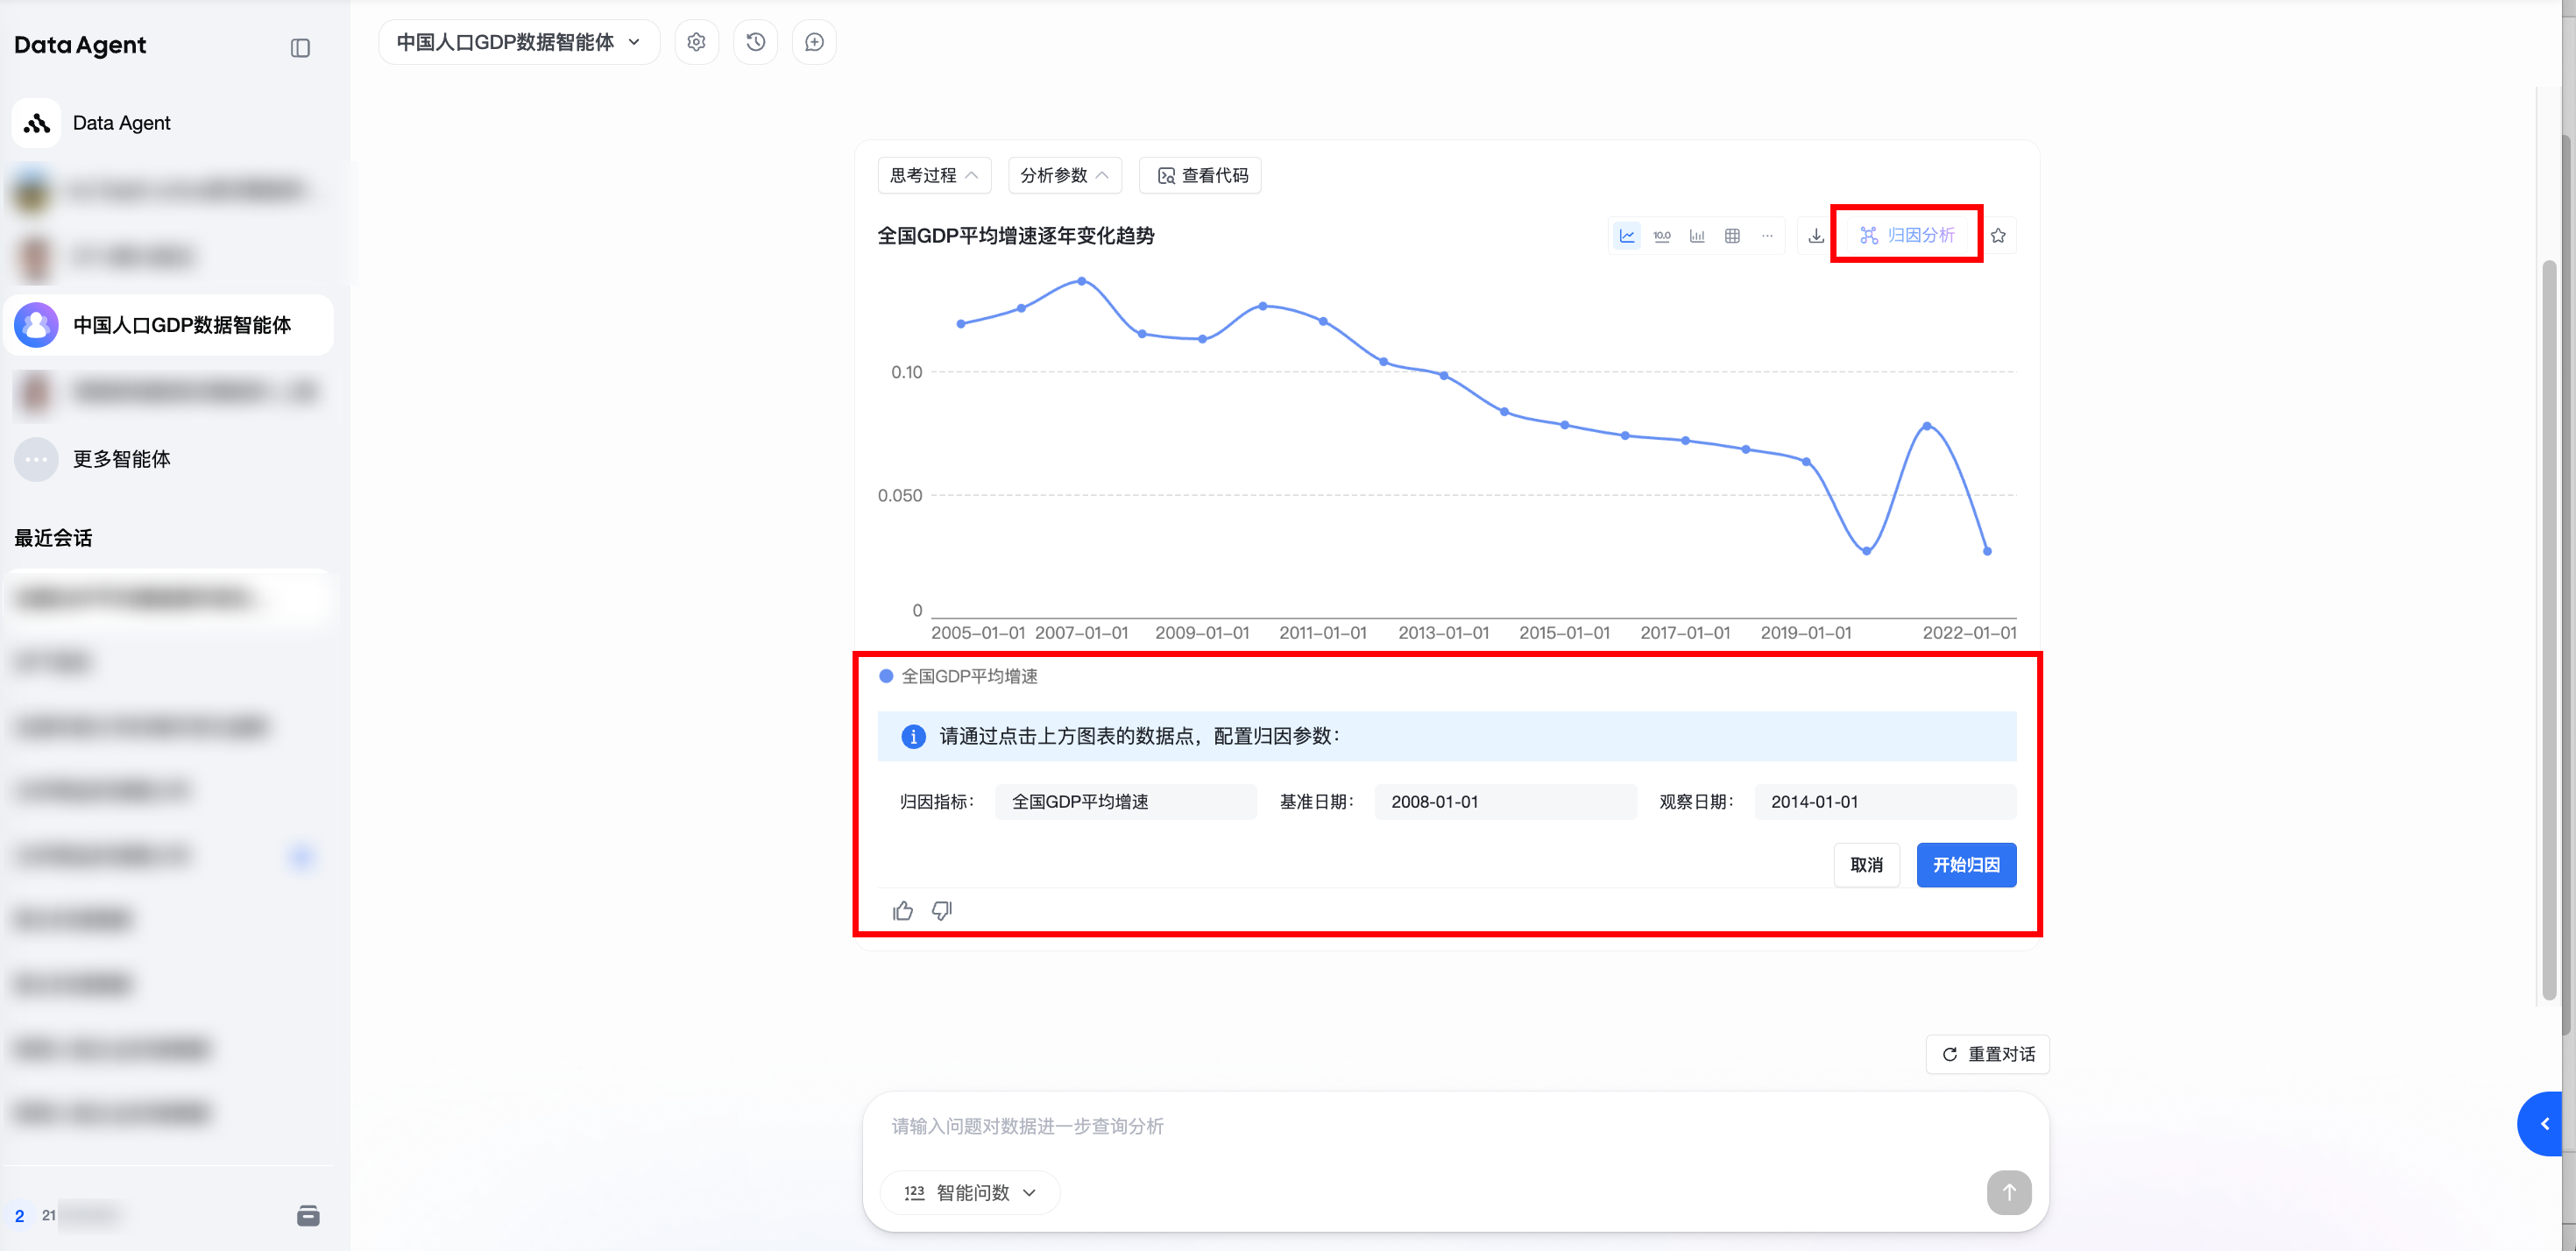Expand the 分析参数 section

(1064, 175)
